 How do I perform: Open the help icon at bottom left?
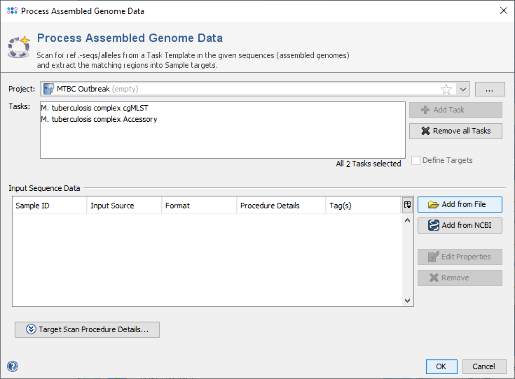(x=13, y=367)
